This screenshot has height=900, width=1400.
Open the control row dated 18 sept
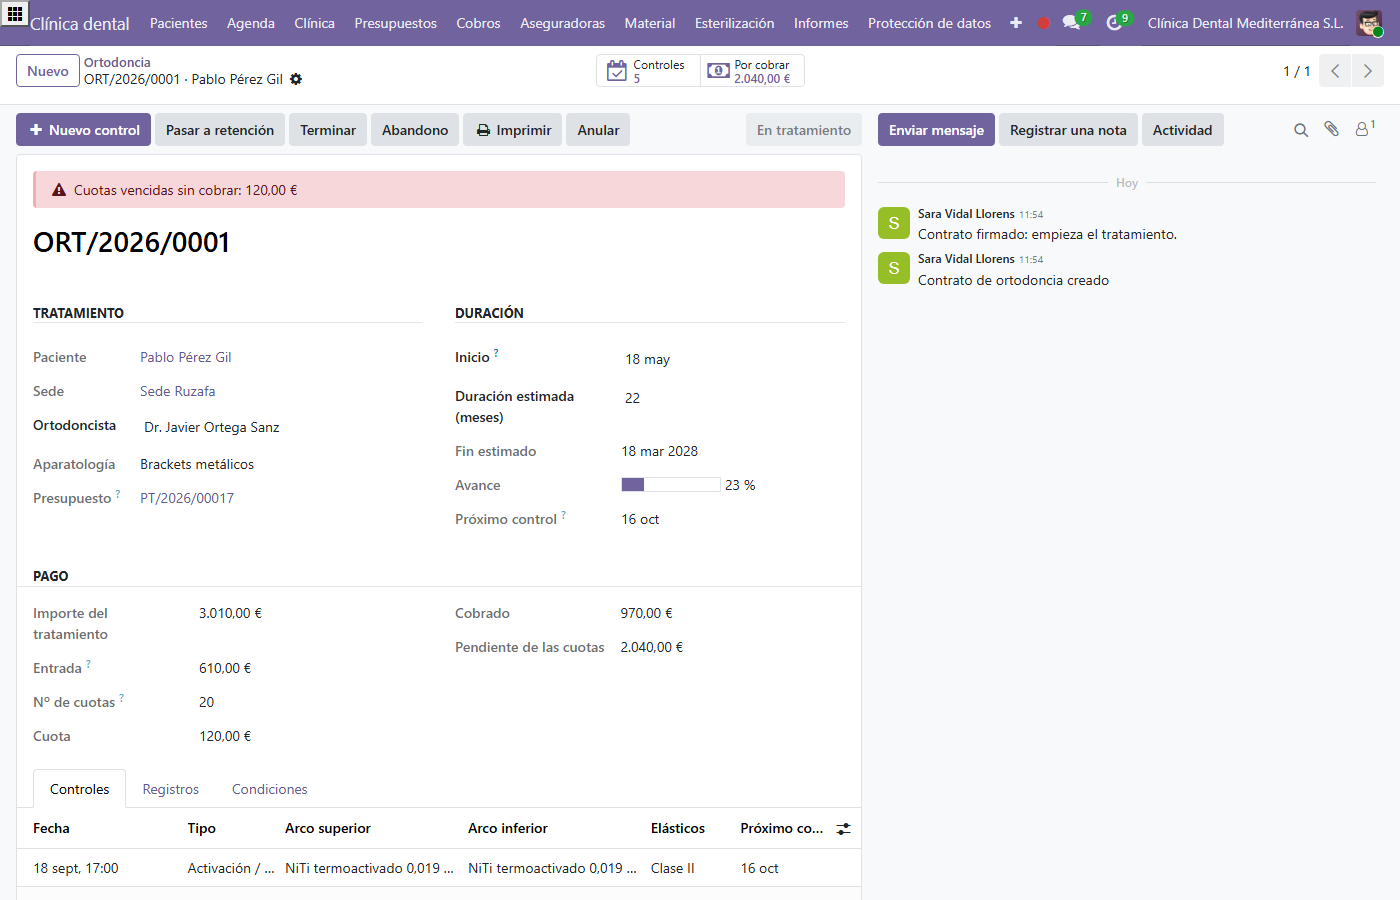coord(438,868)
